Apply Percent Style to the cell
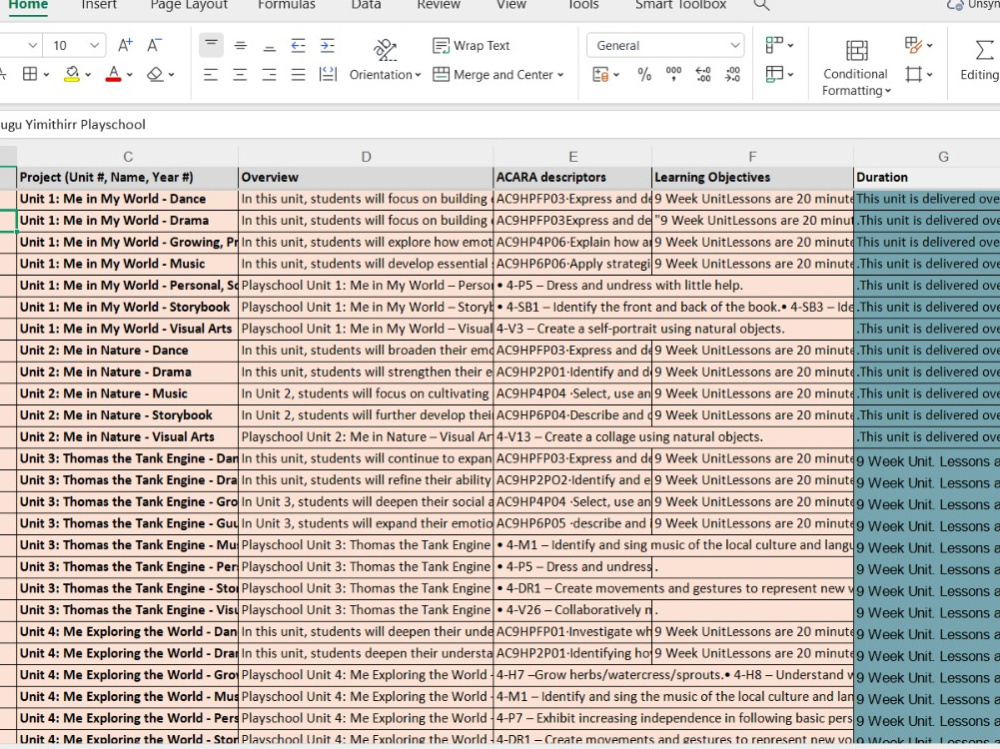1000x749 pixels. click(x=644, y=75)
